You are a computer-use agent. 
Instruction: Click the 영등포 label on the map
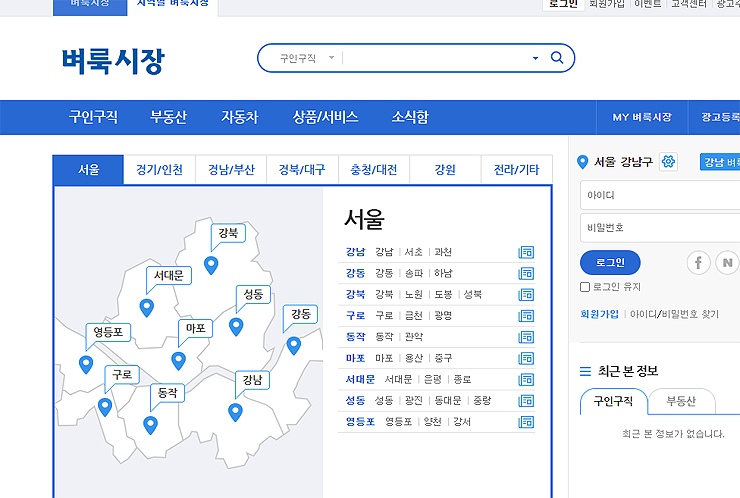[108, 332]
